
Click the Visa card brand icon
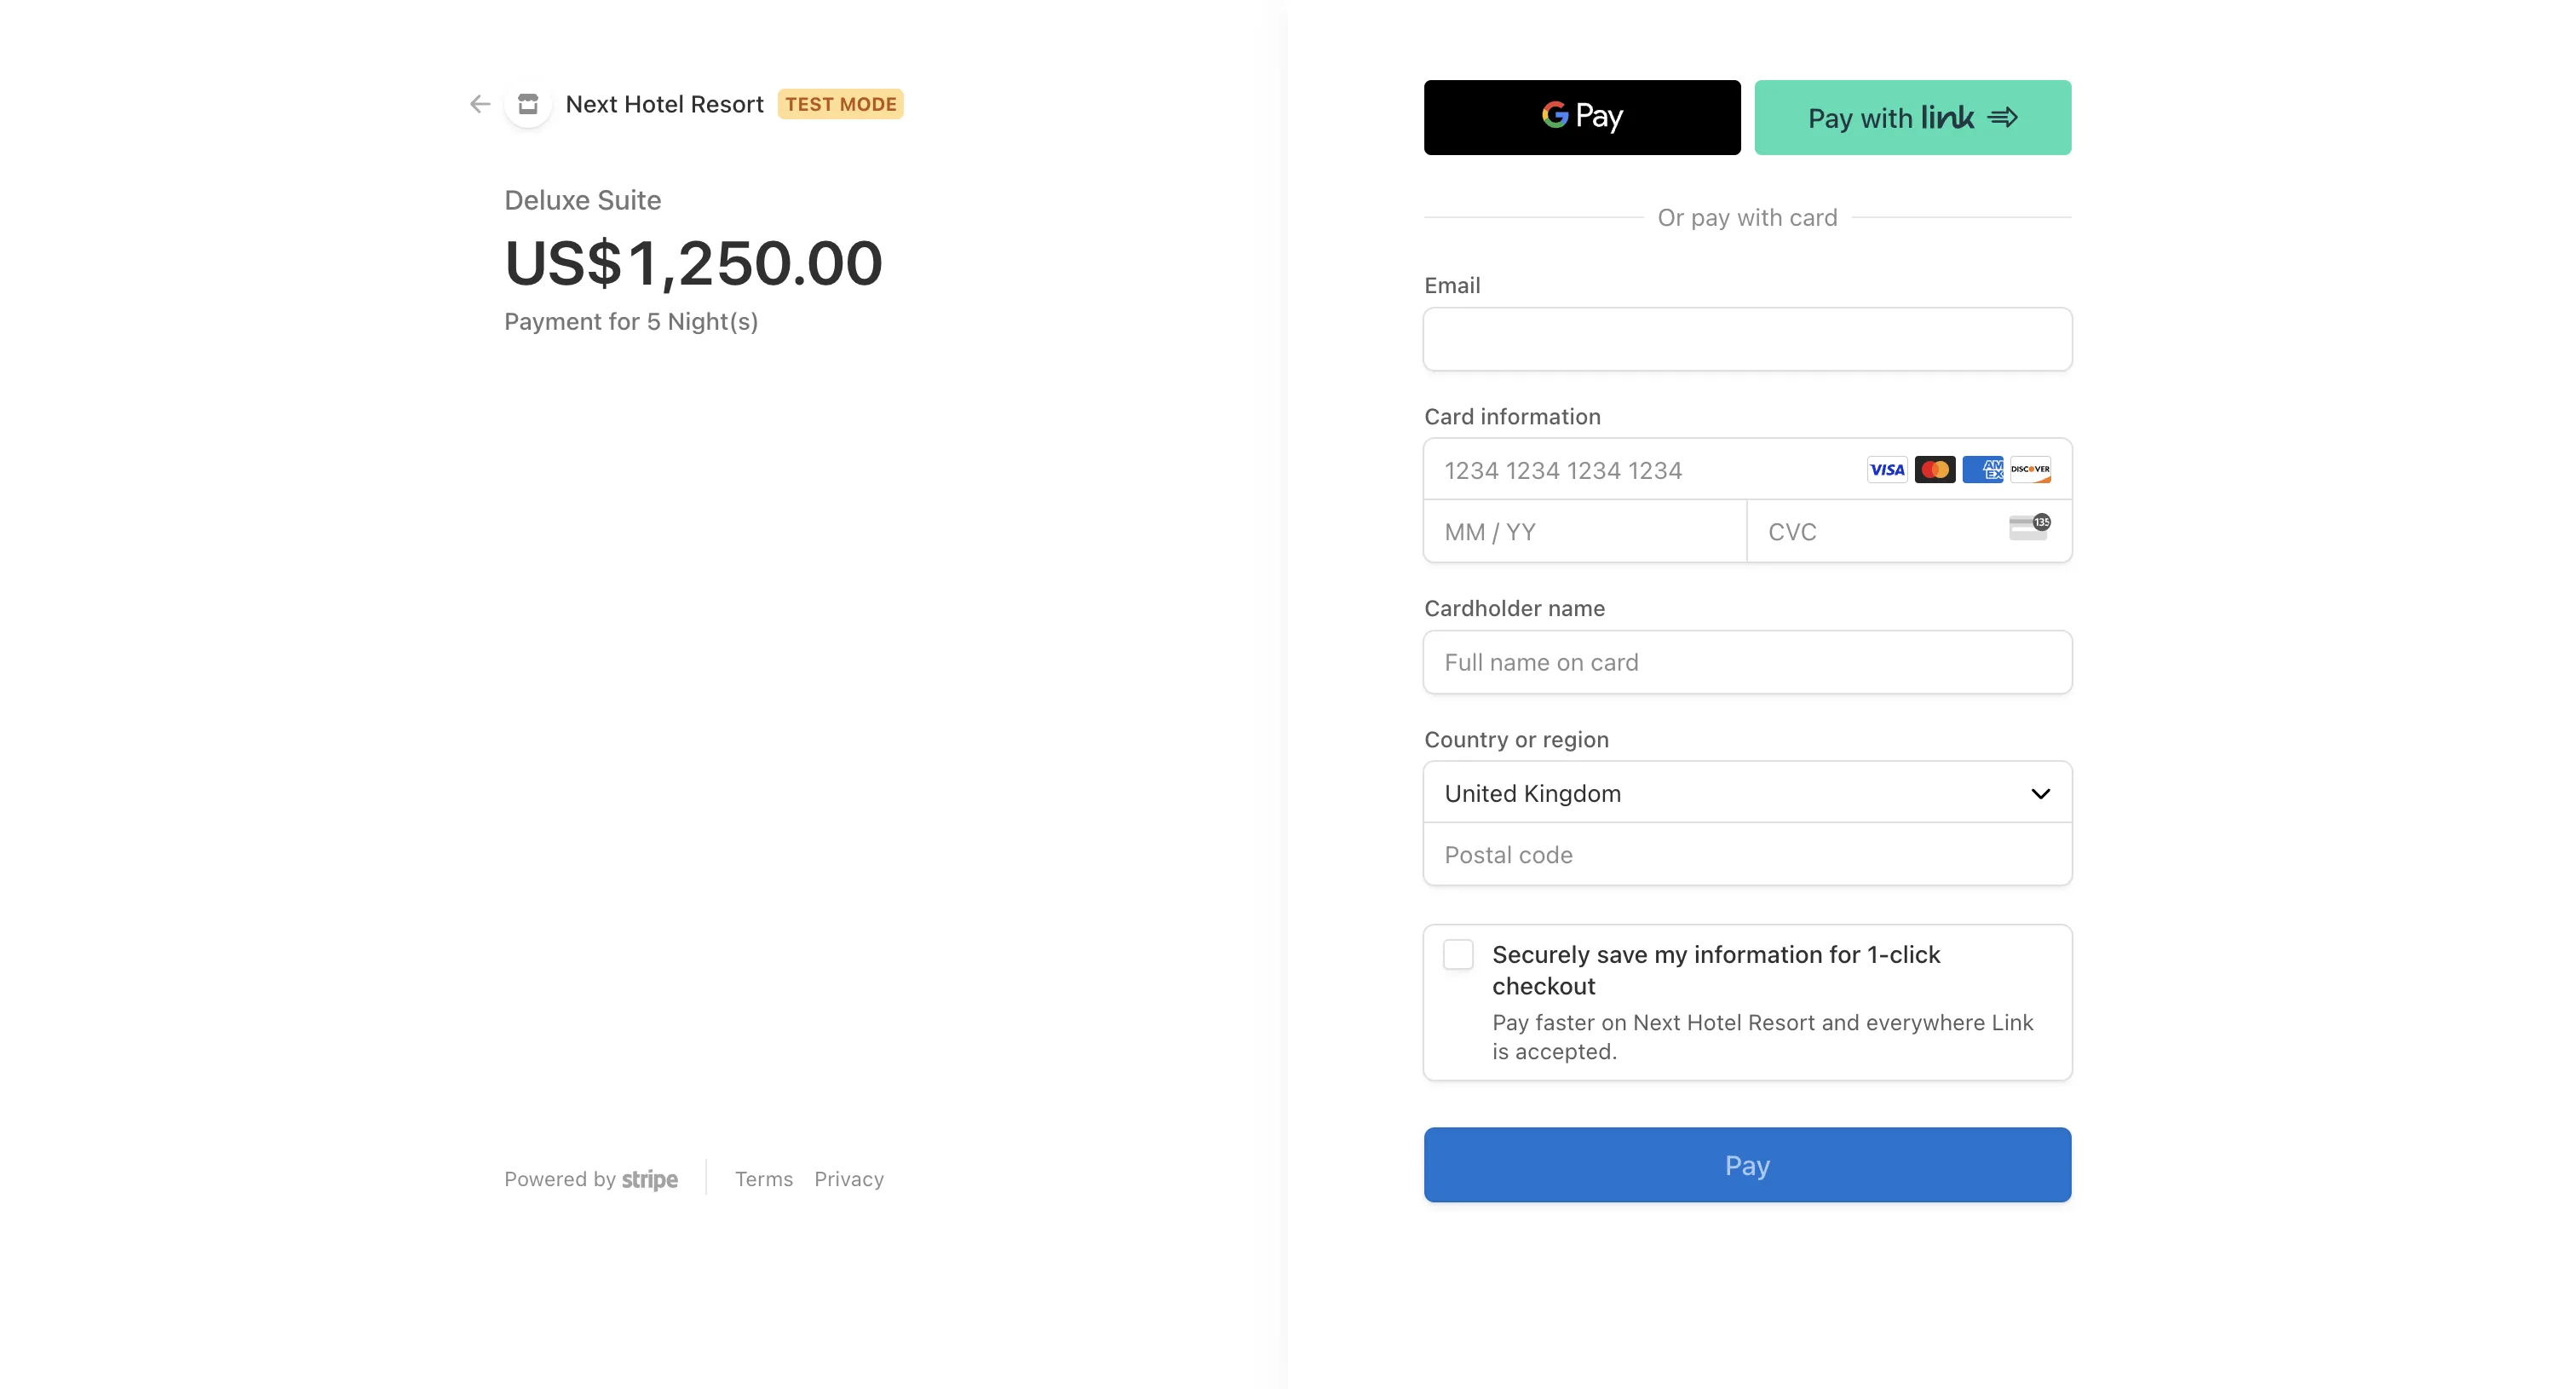1886,469
